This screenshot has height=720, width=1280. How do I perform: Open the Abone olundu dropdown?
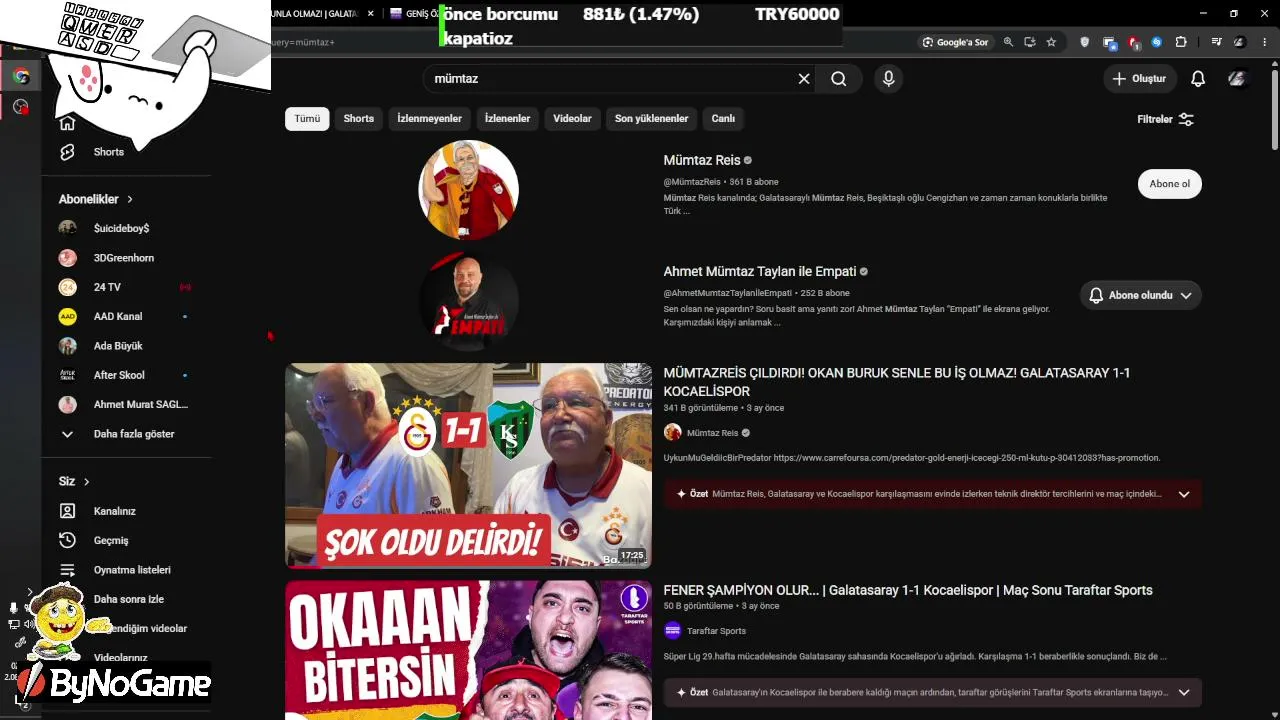(1141, 295)
